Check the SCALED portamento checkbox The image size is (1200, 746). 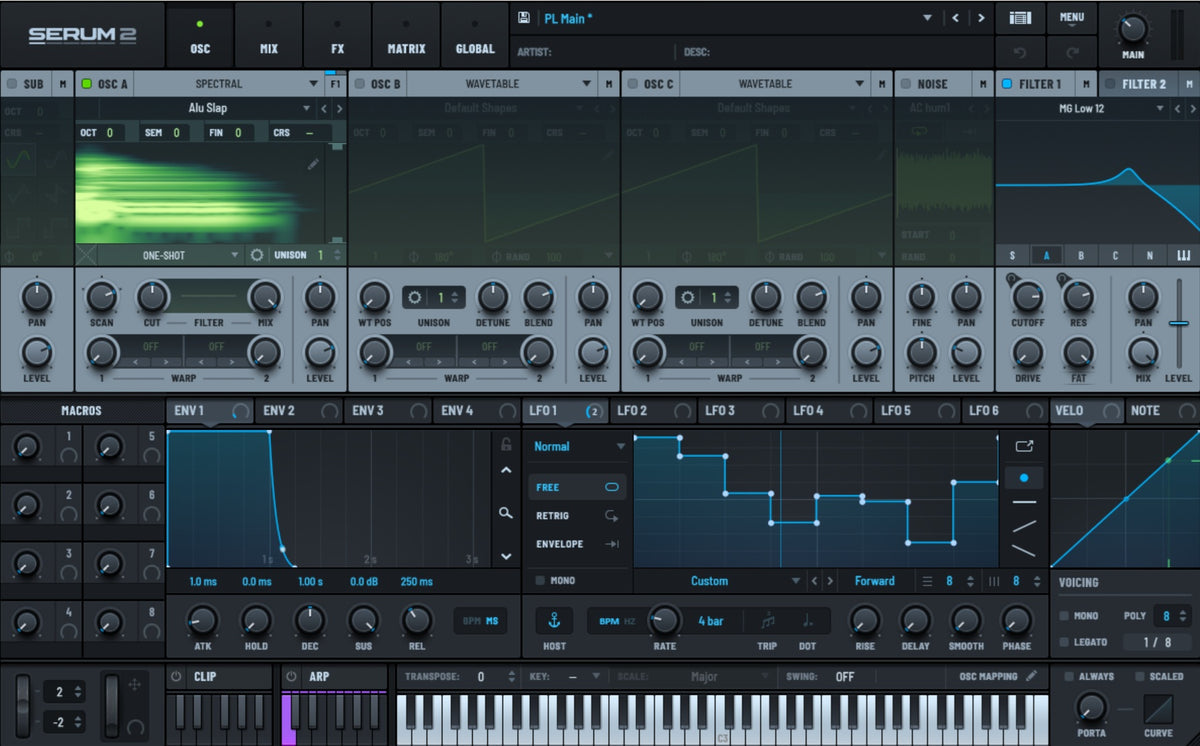pos(1139,676)
